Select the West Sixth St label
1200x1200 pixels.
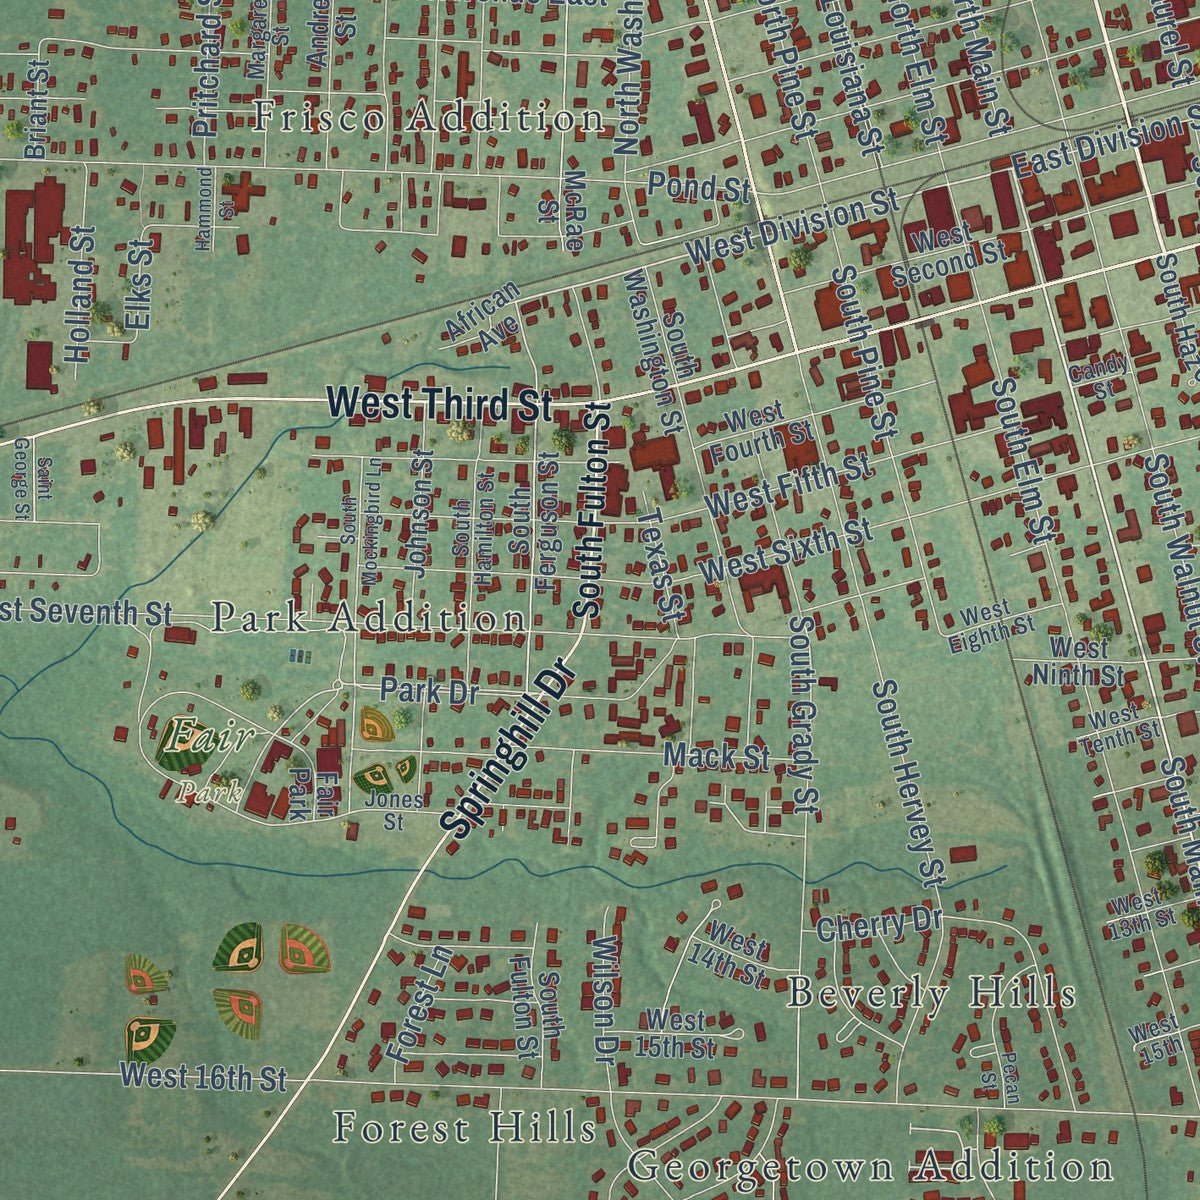click(x=785, y=551)
